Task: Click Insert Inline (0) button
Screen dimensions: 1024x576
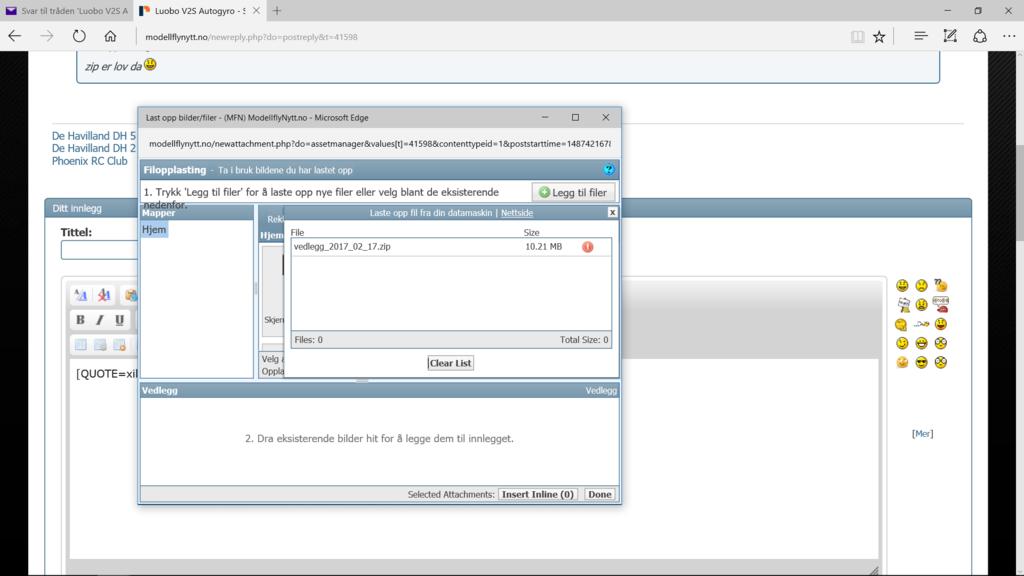Action: point(538,494)
